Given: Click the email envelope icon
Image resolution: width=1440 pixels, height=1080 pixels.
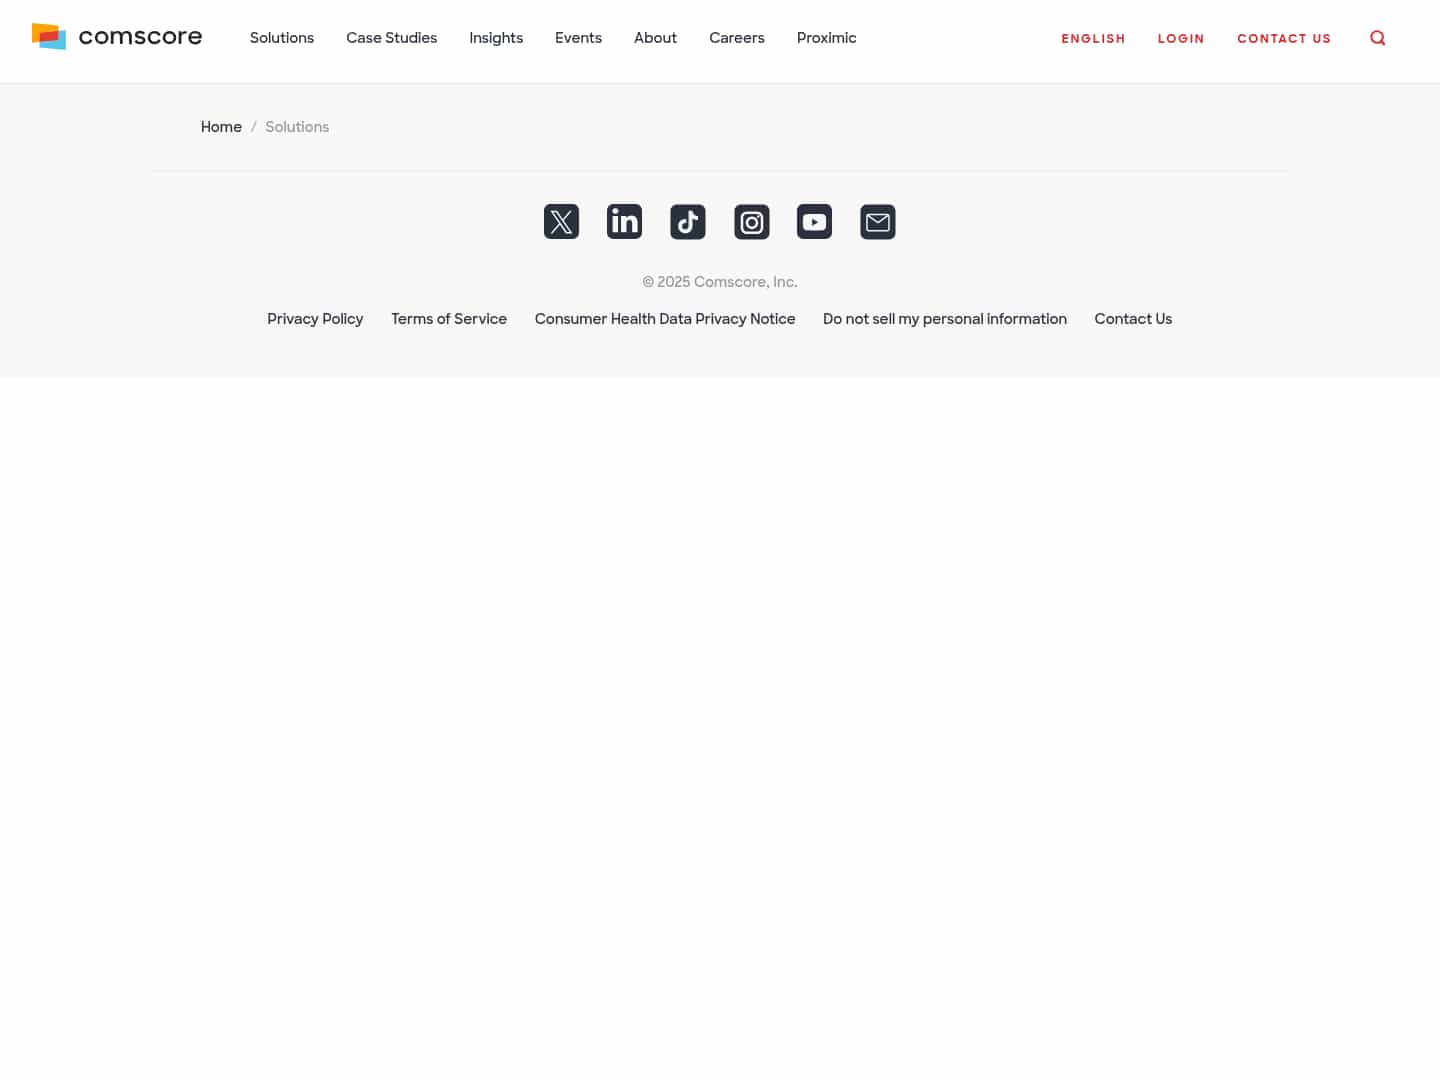Looking at the screenshot, I should (x=877, y=221).
